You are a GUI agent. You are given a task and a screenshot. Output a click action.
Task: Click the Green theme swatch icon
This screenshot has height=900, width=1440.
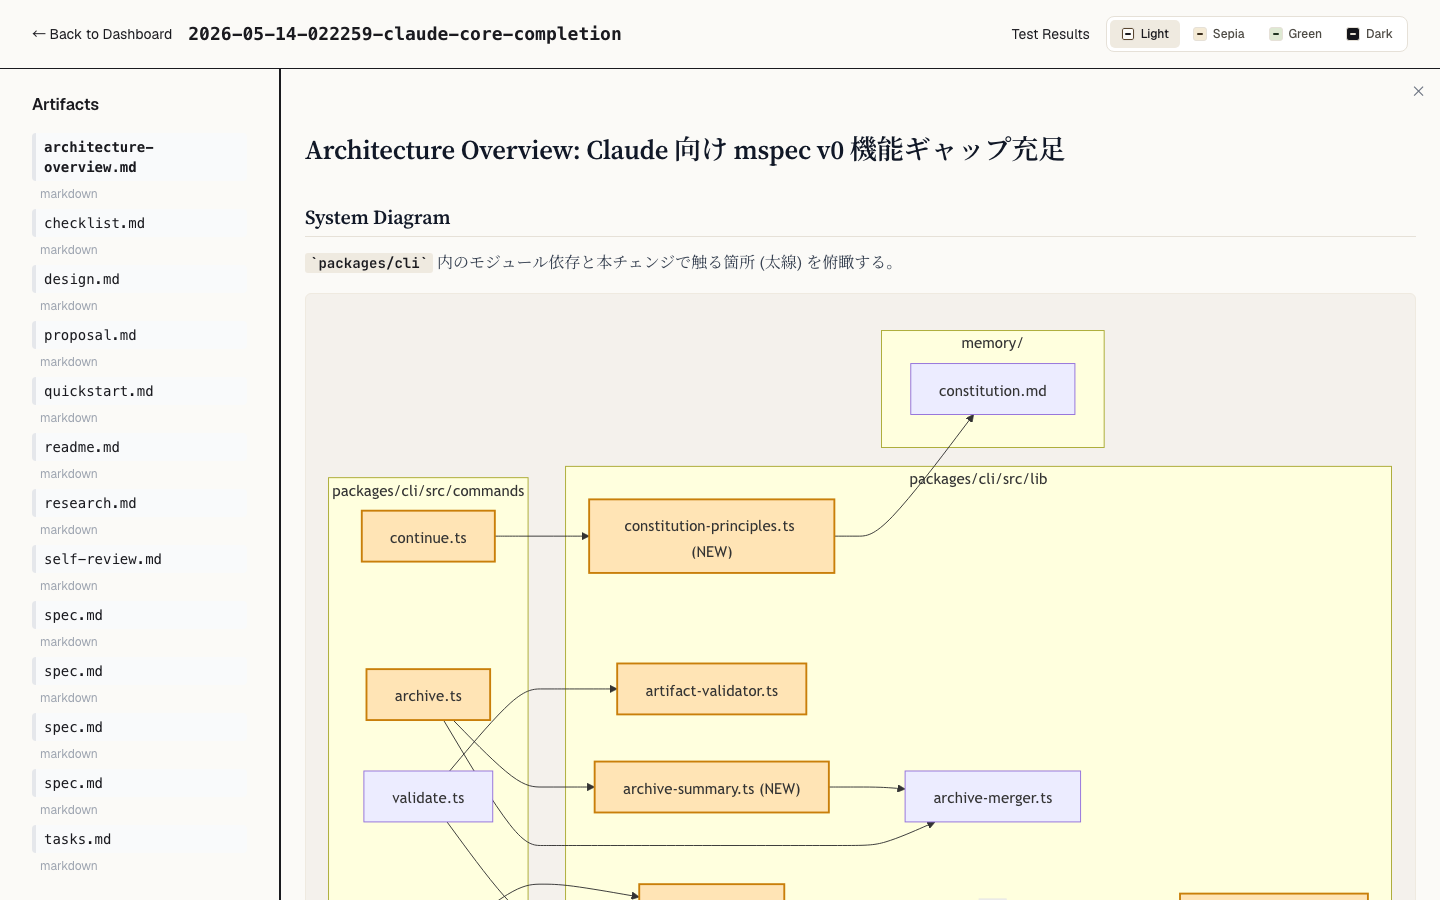(x=1276, y=34)
